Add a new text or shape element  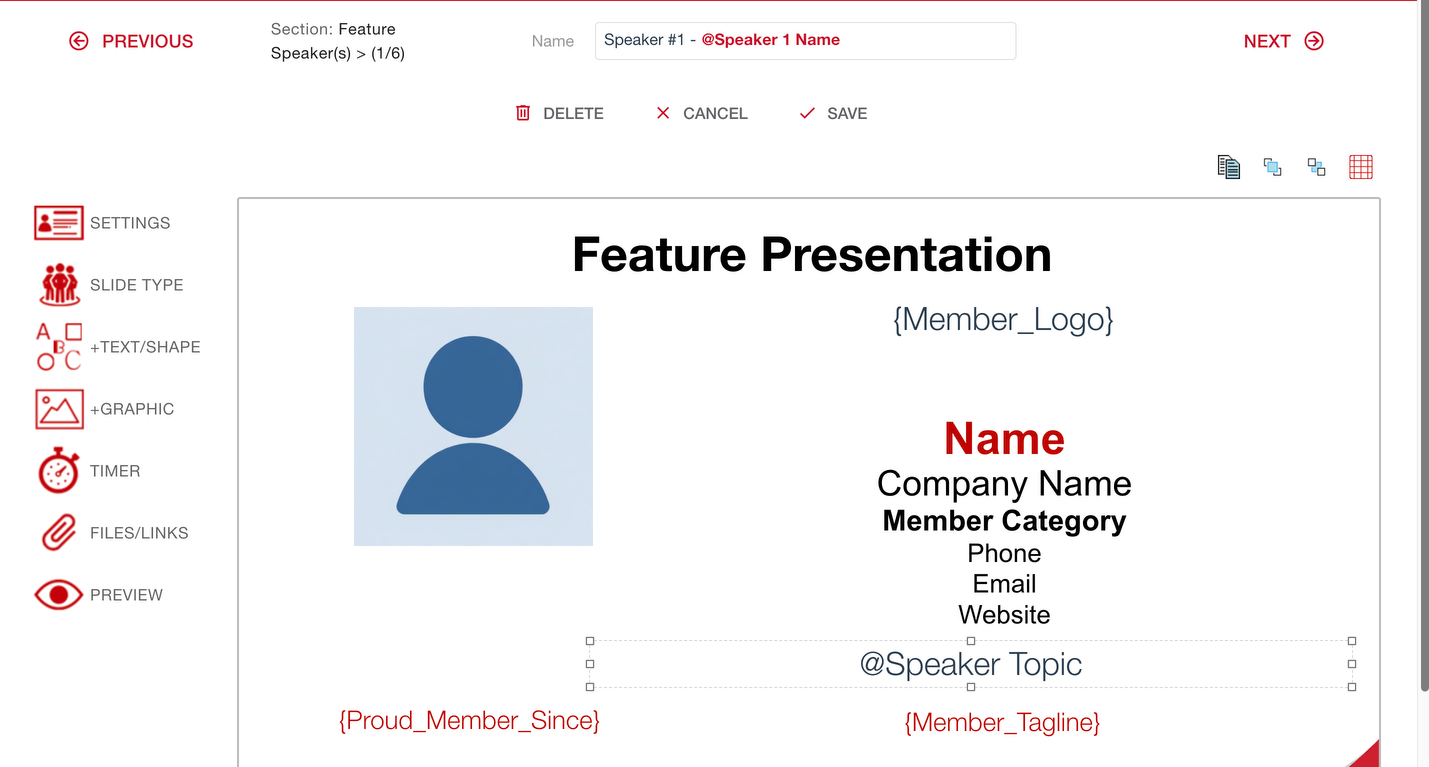click(118, 347)
